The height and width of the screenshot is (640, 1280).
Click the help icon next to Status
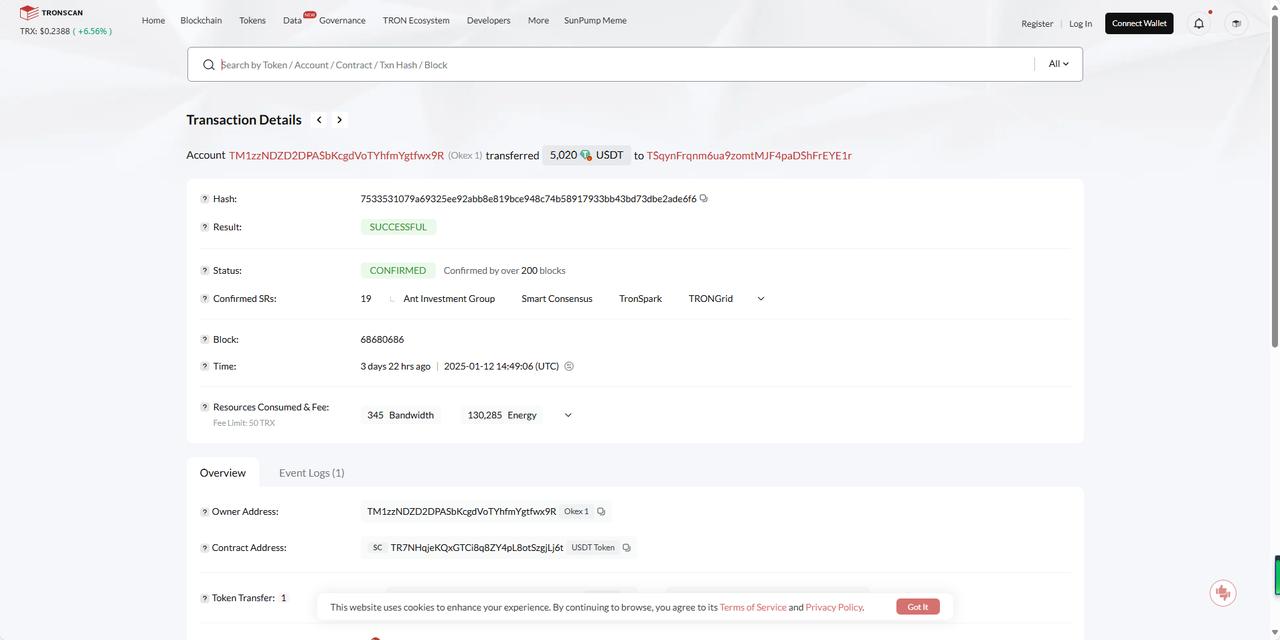point(205,271)
